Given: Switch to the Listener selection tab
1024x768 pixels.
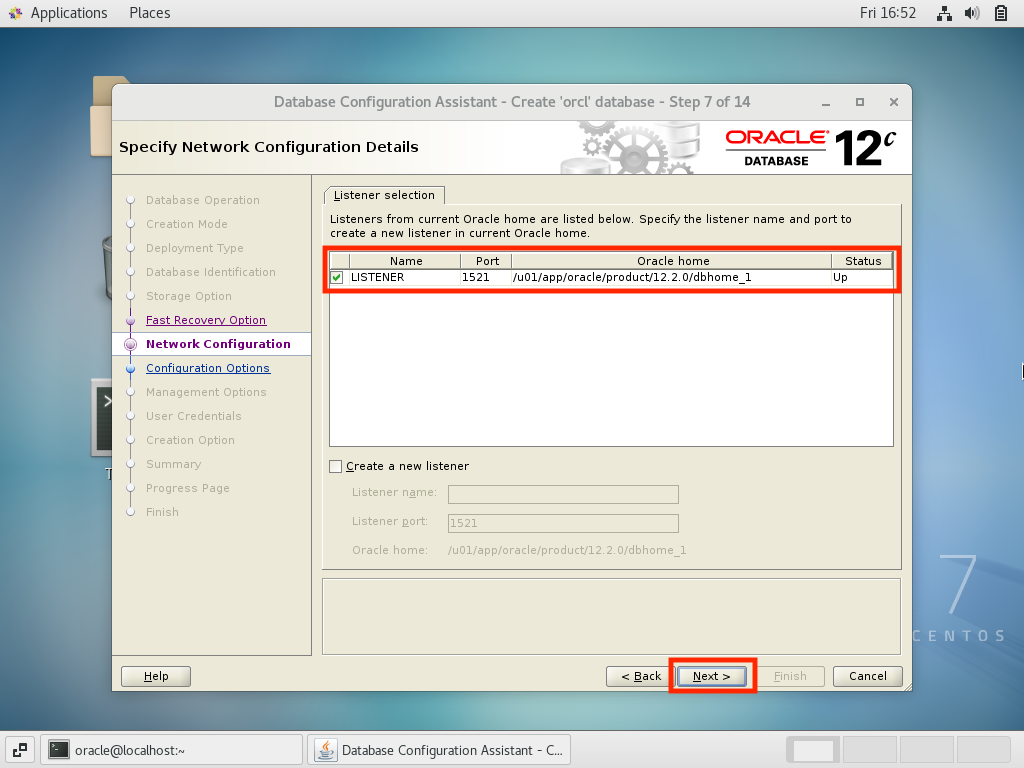Looking at the screenshot, I should [x=384, y=195].
